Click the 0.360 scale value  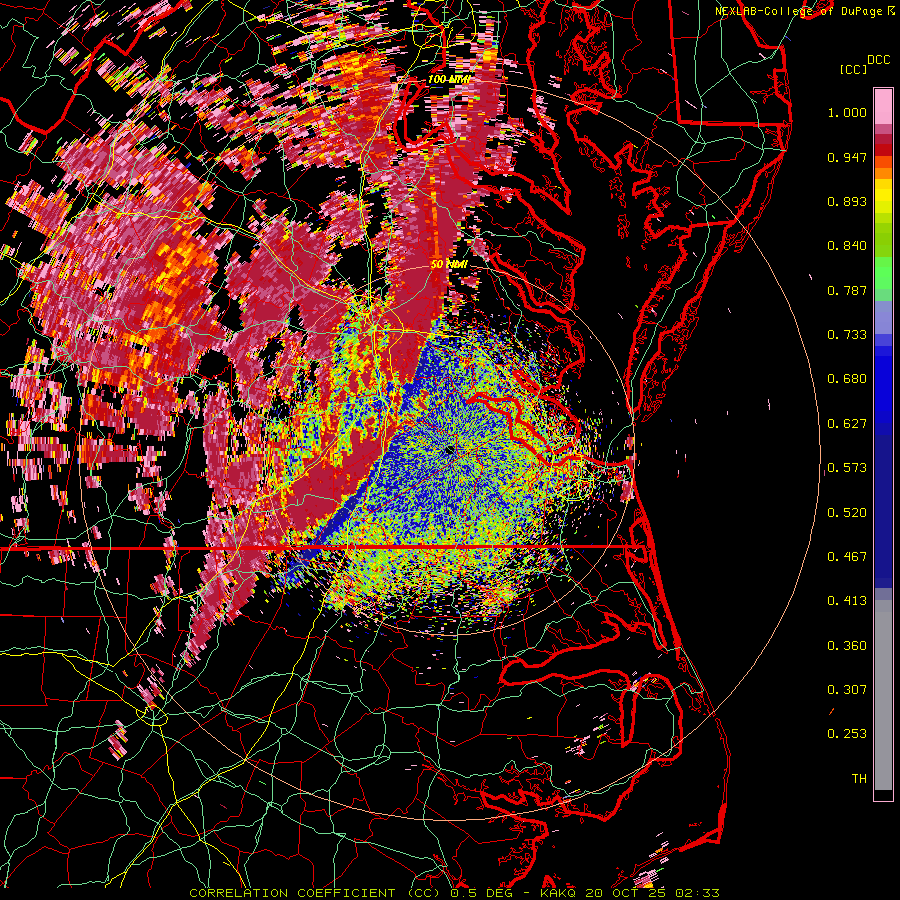point(847,646)
